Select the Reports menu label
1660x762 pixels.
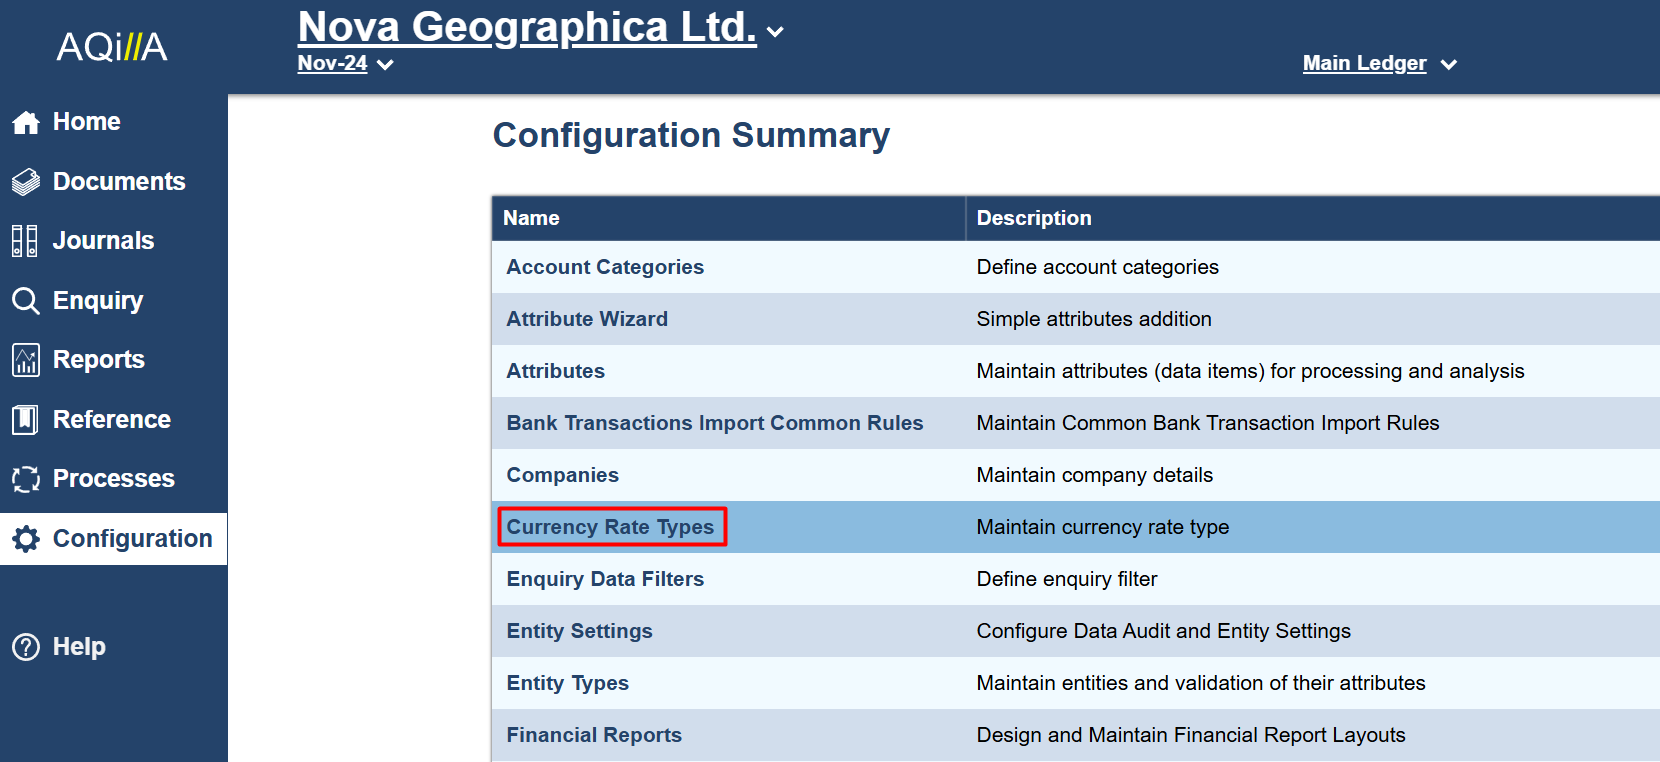(98, 360)
